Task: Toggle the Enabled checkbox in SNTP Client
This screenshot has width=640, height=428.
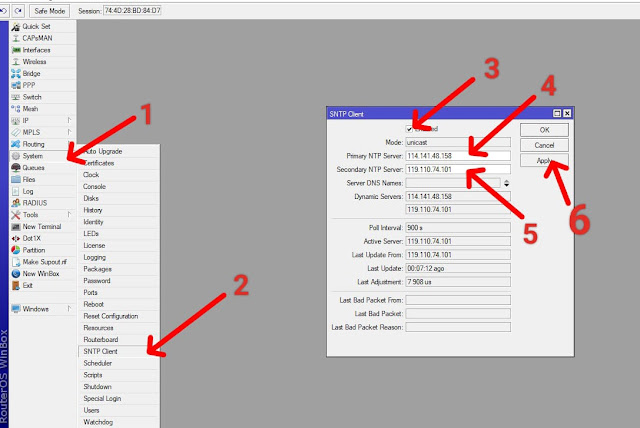Action: pos(409,129)
